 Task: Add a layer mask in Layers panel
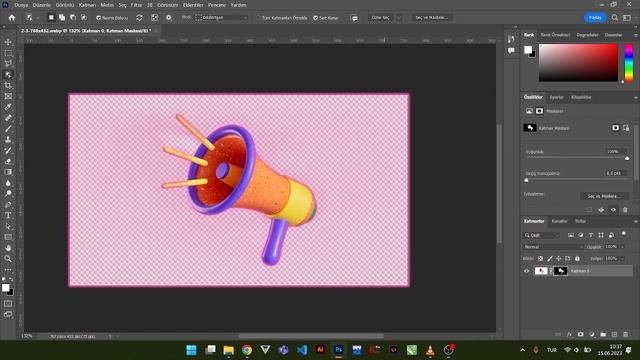[x=580, y=334]
